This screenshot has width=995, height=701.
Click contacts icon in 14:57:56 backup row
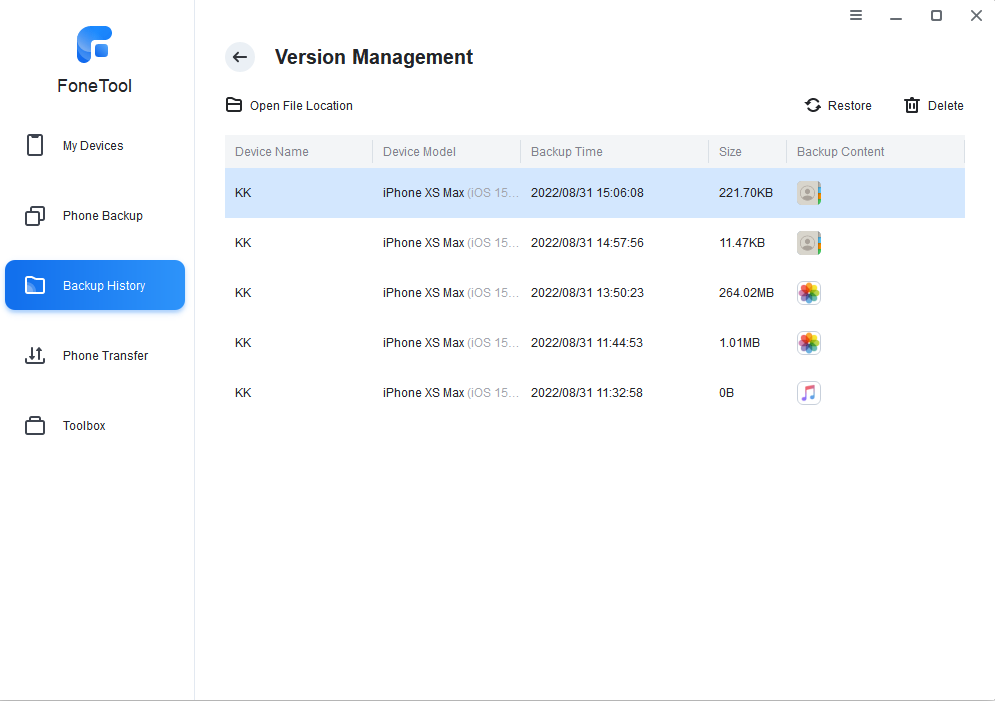point(809,243)
